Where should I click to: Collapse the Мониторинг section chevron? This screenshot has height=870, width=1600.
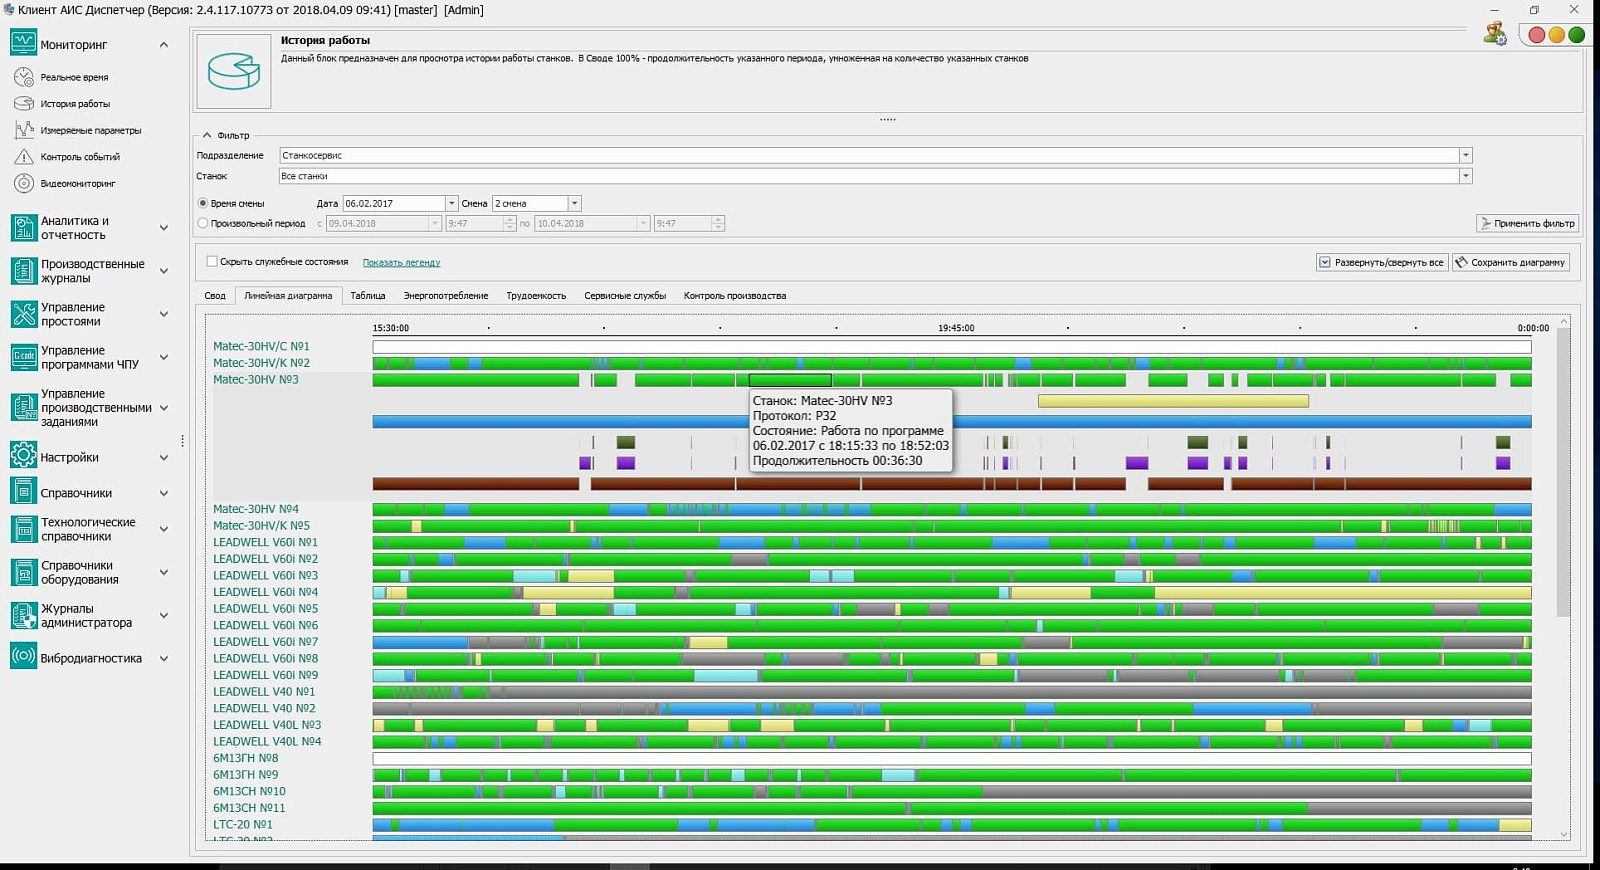coord(164,45)
